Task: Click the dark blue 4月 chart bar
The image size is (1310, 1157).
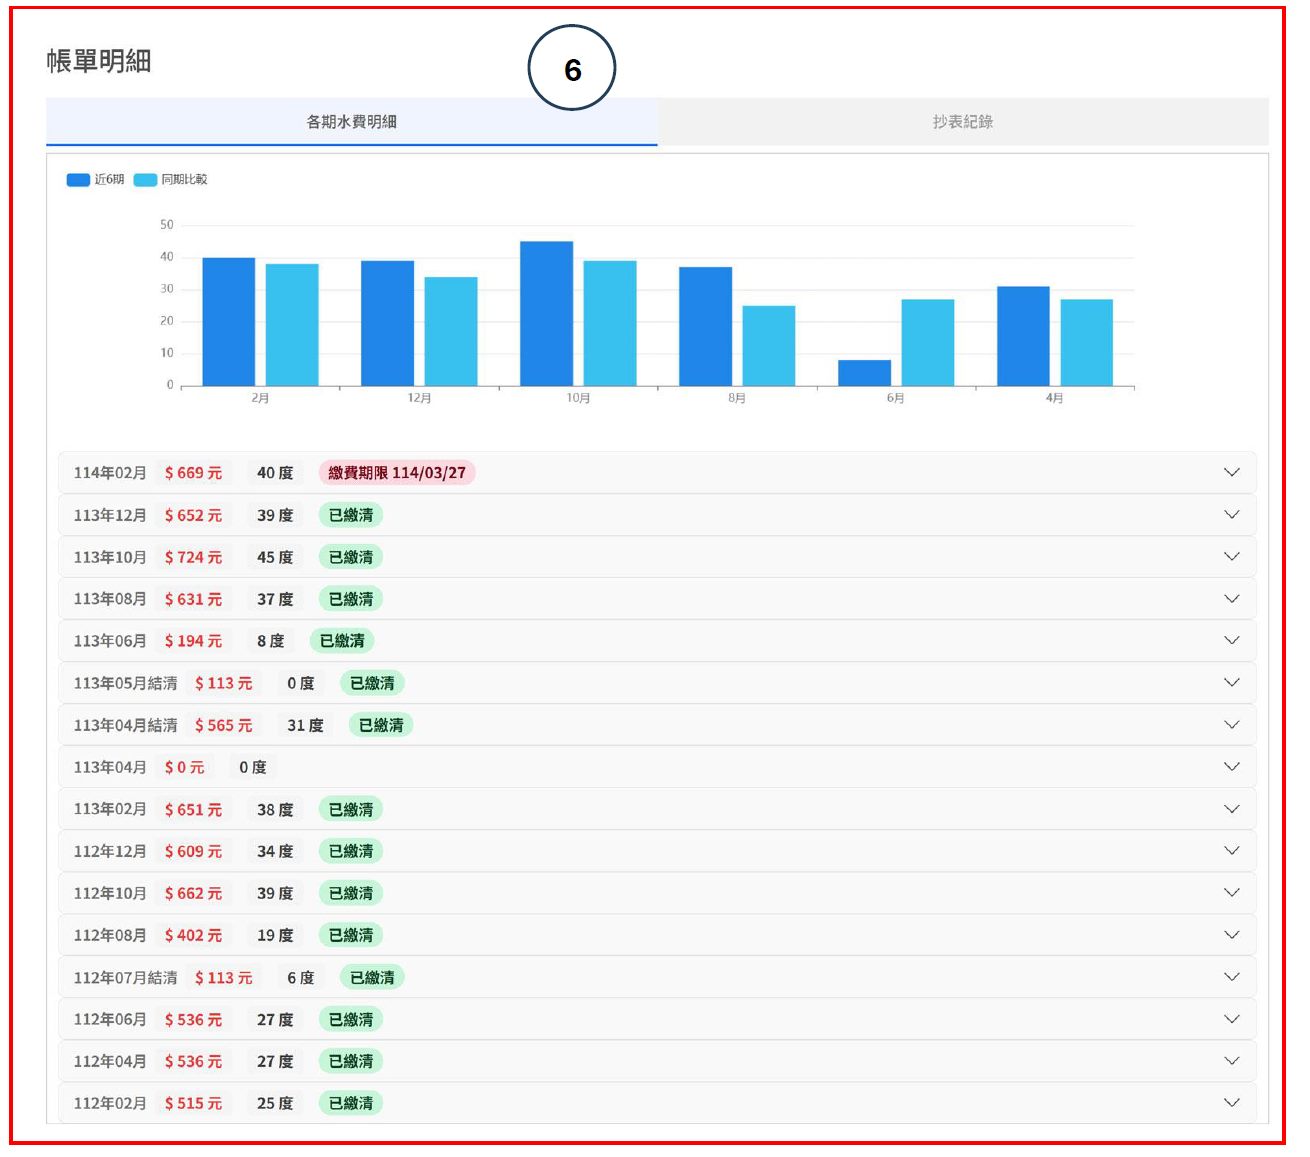Action: [1023, 336]
